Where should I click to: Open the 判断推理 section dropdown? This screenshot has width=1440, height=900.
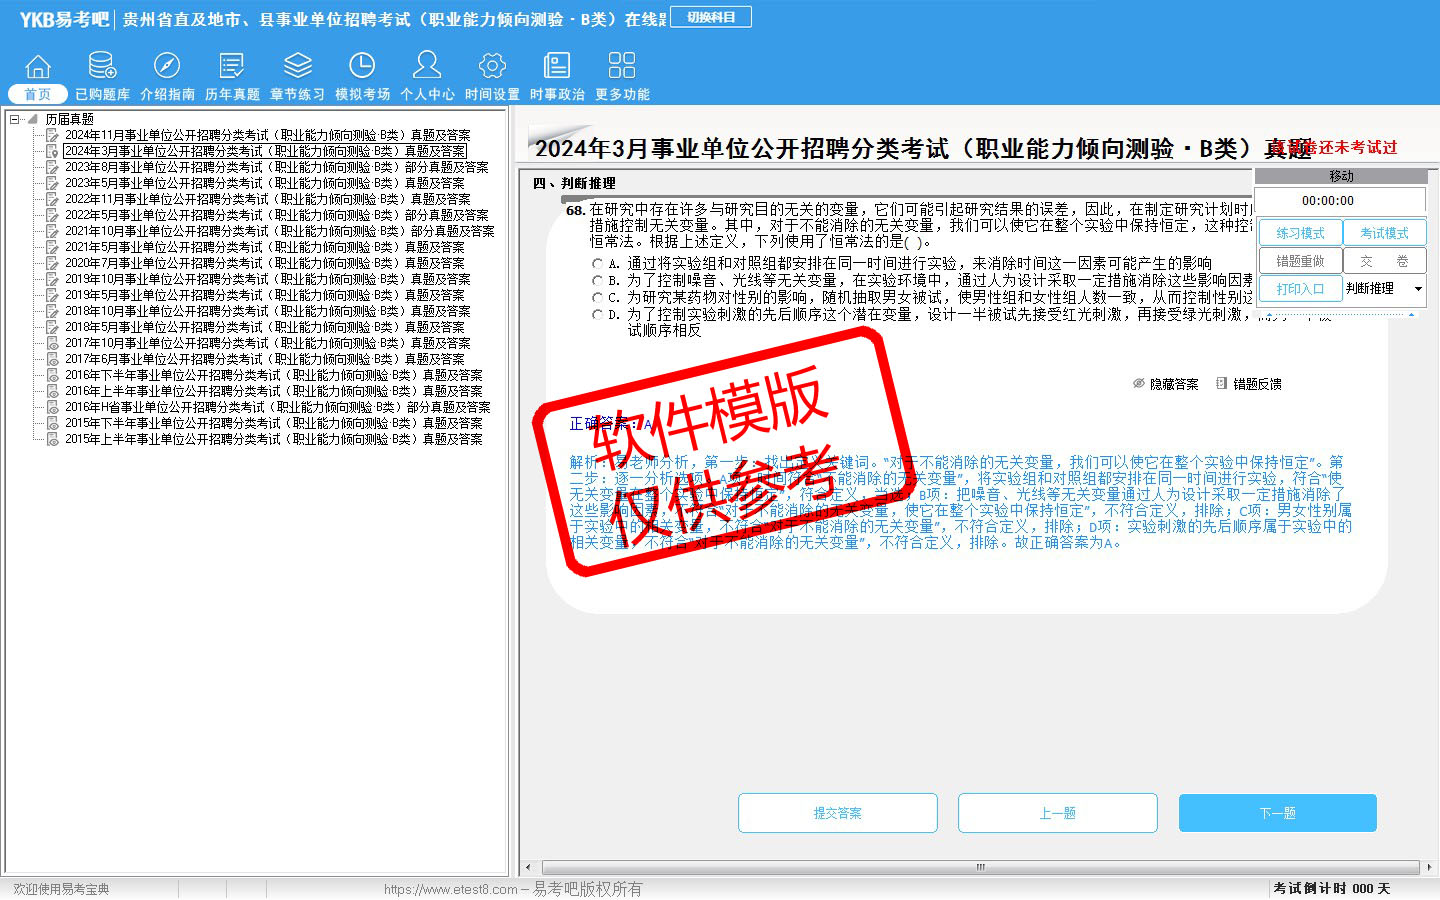tap(1417, 289)
